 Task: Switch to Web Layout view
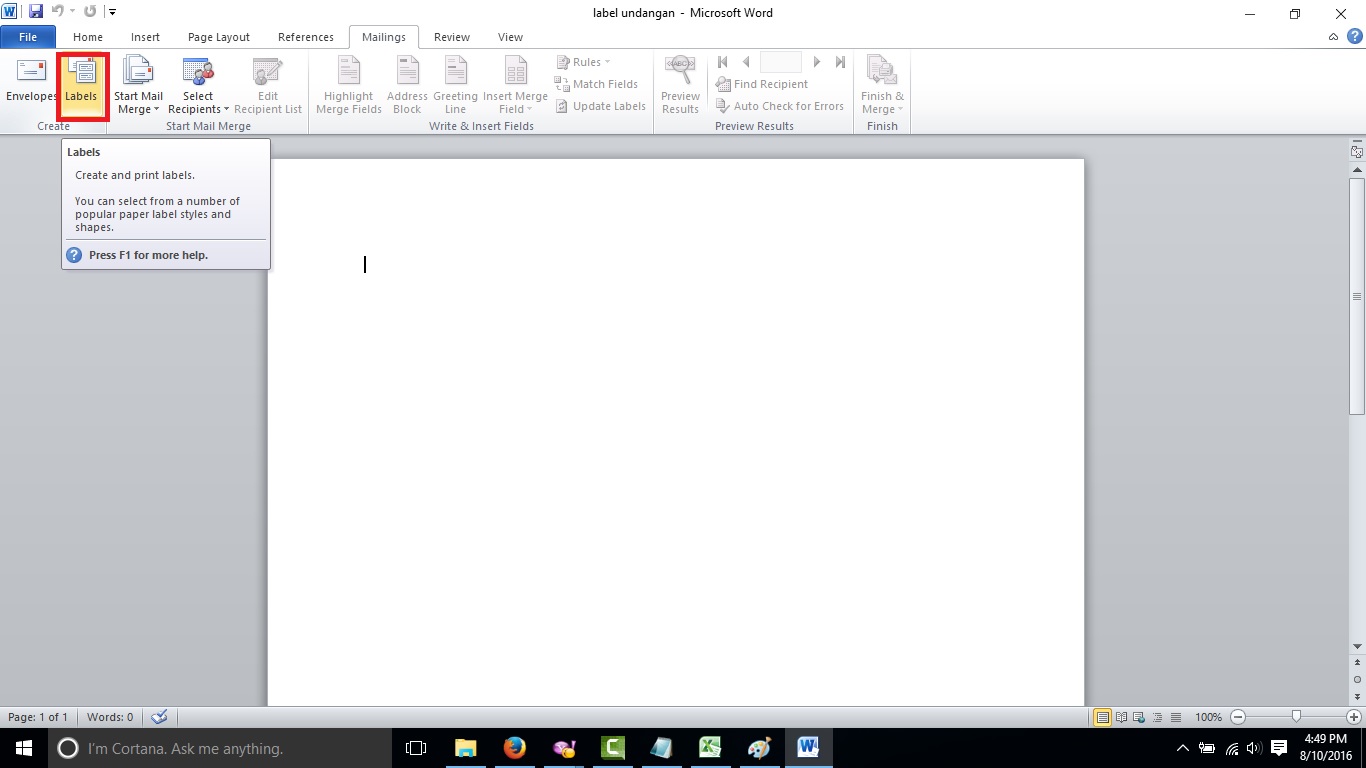1139,717
